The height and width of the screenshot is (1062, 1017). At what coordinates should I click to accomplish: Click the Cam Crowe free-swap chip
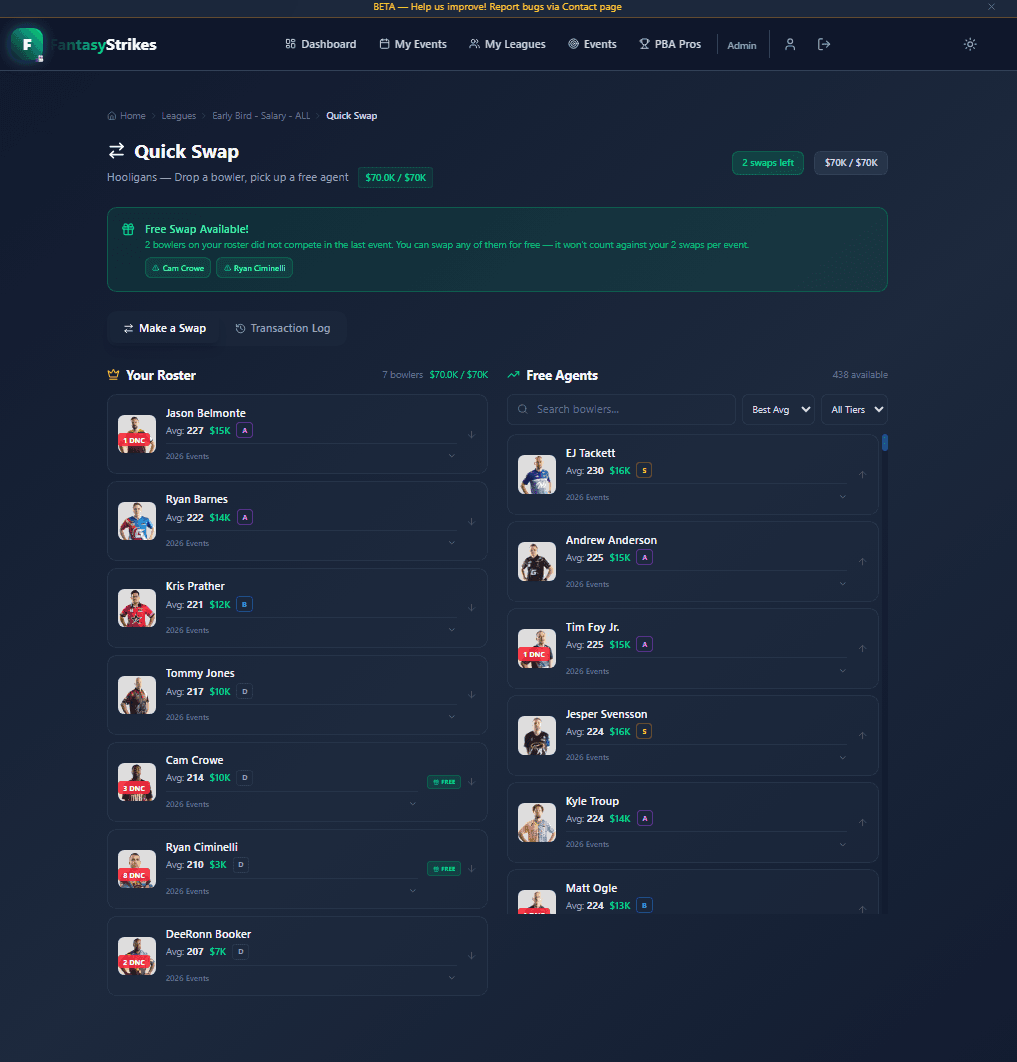tap(178, 268)
